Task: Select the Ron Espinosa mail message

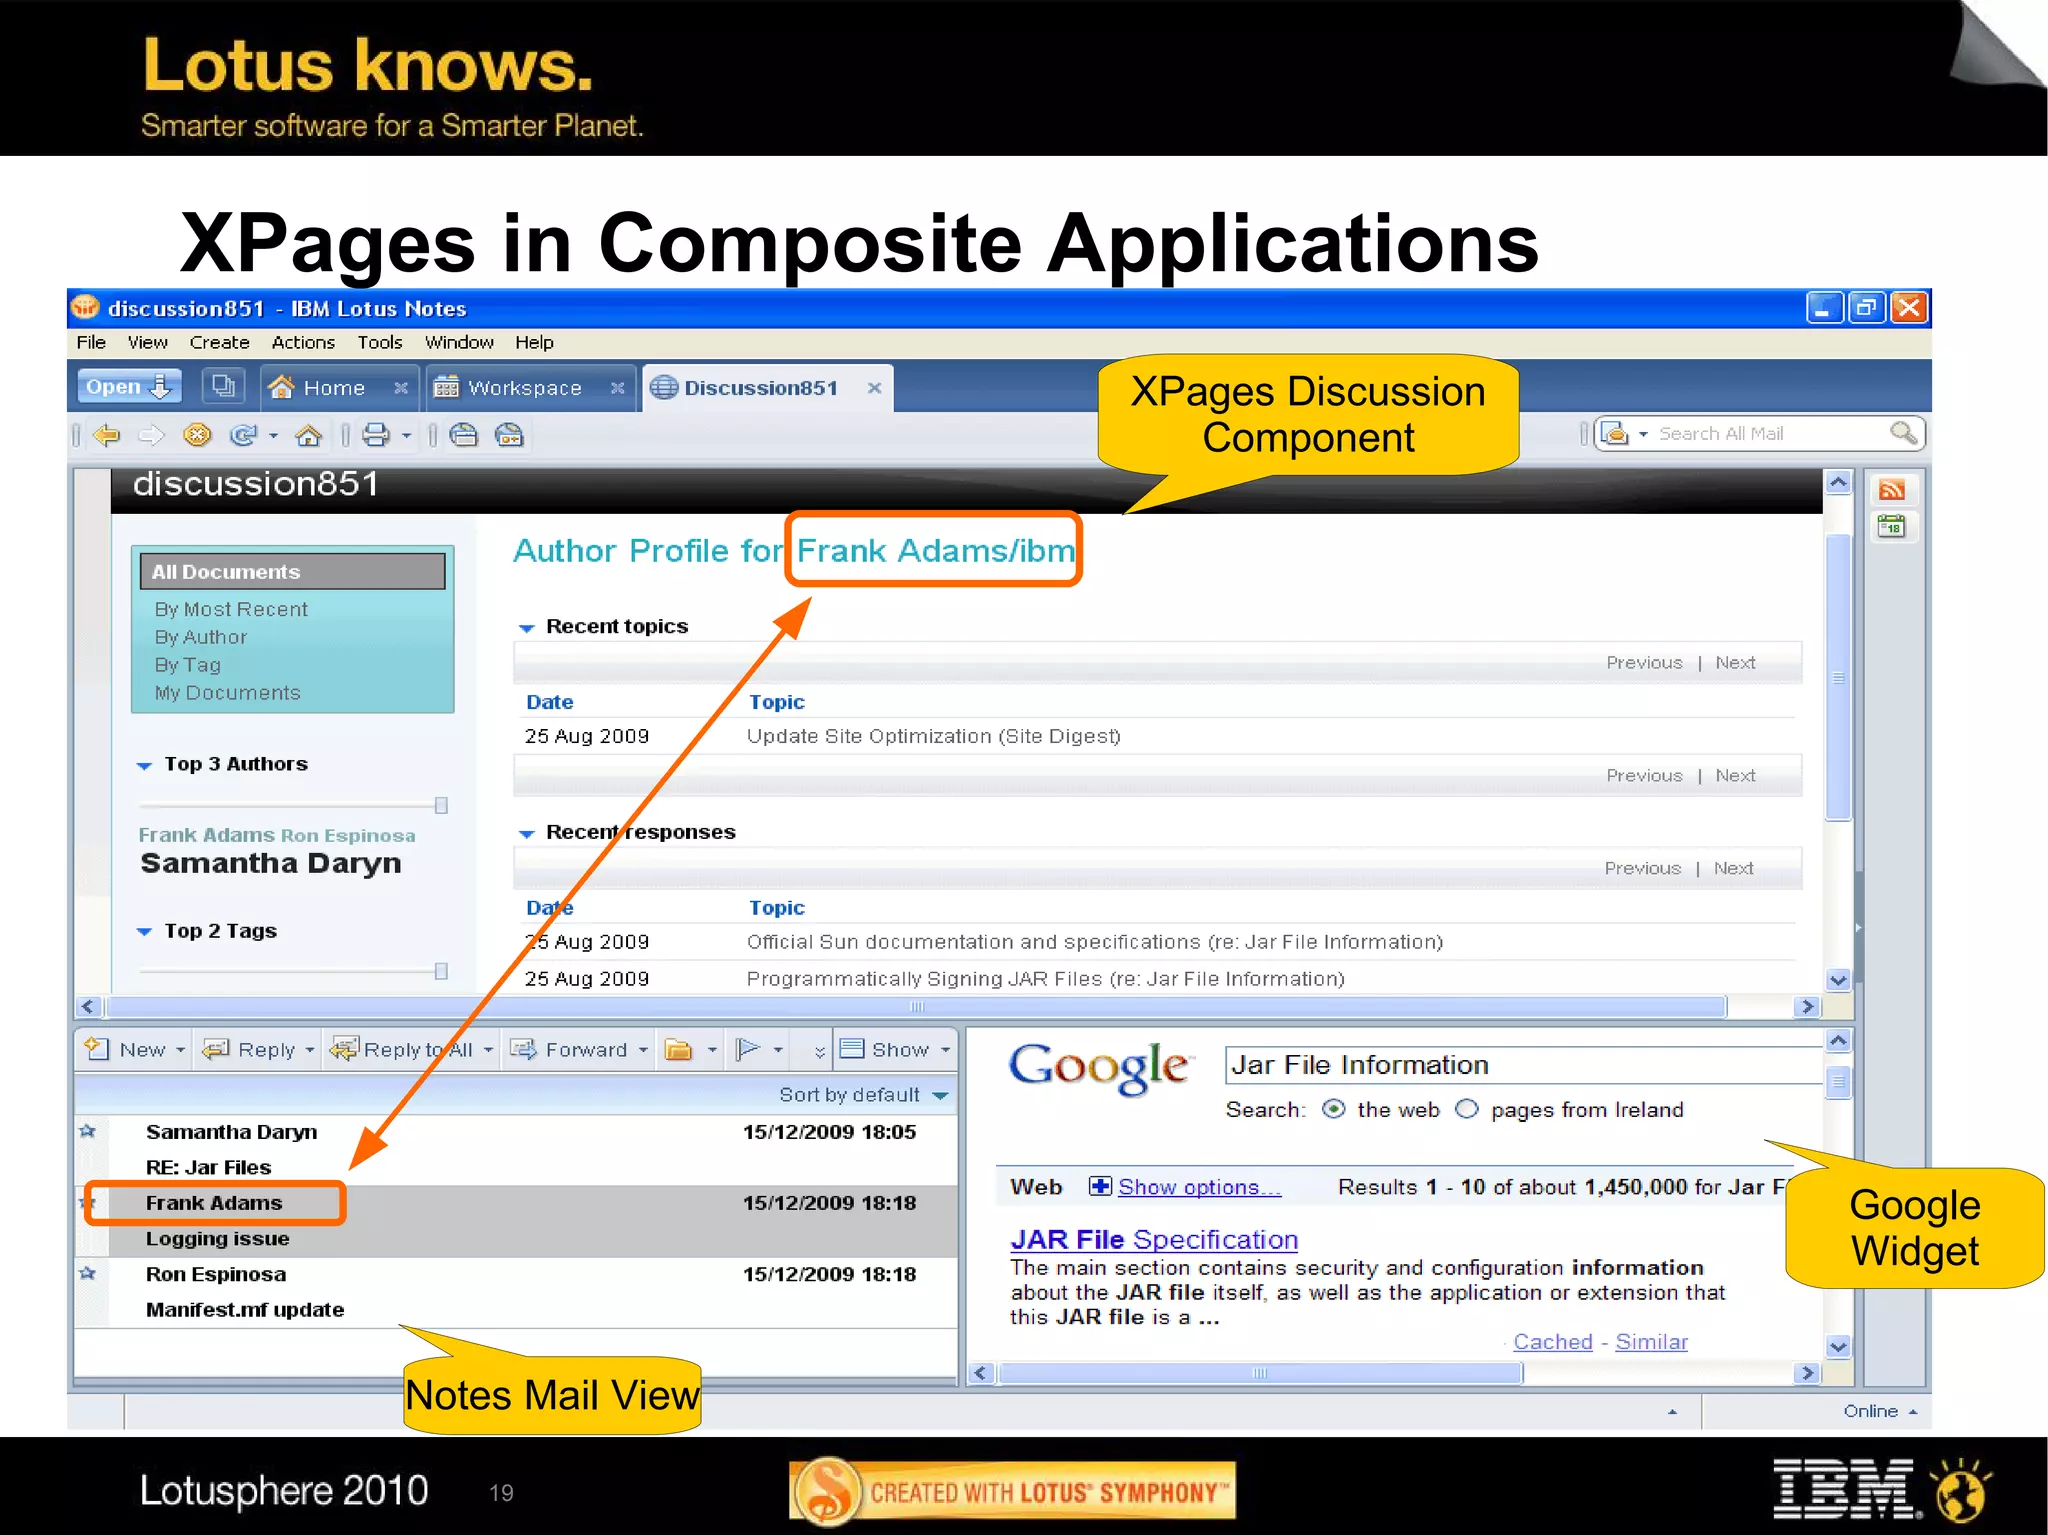Action: (516, 1292)
